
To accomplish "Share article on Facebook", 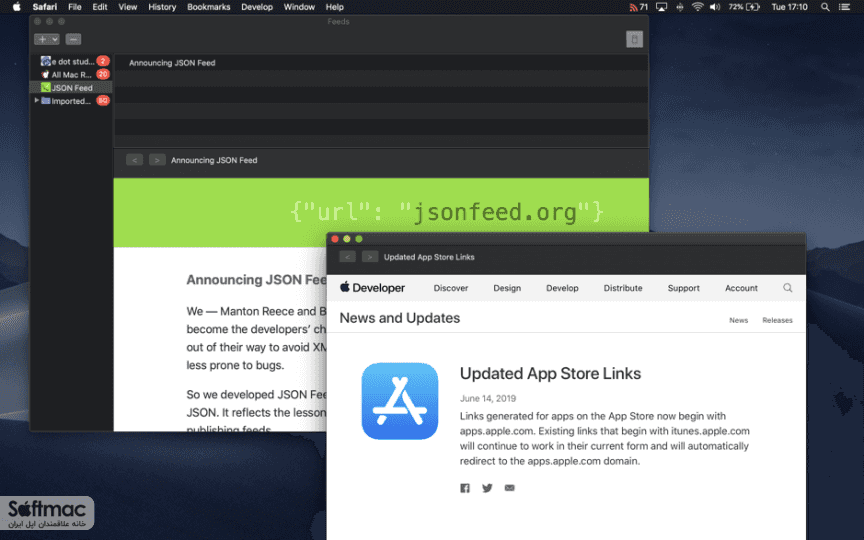I will coord(465,488).
